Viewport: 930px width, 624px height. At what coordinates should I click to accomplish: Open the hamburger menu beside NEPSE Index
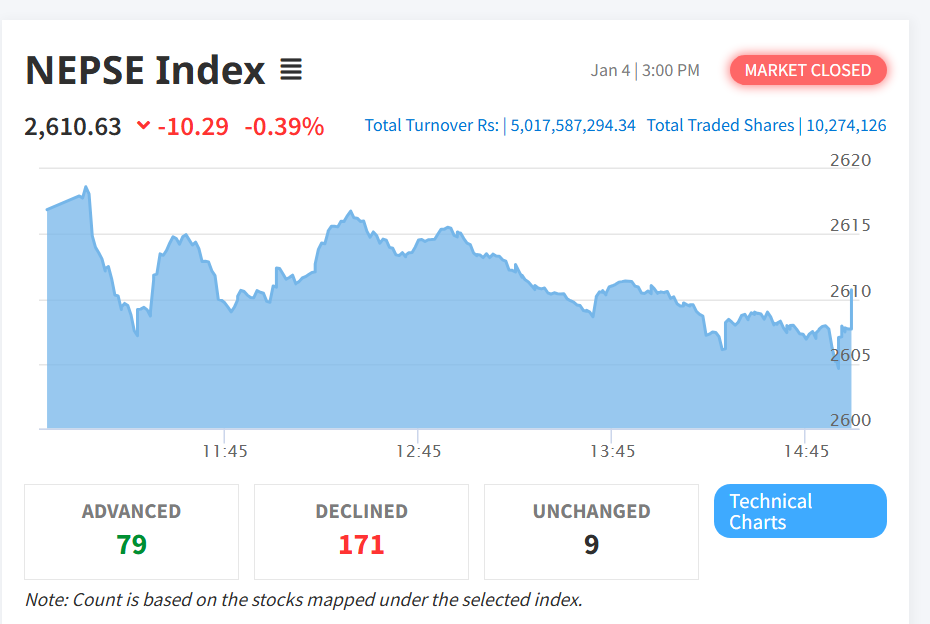[290, 70]
